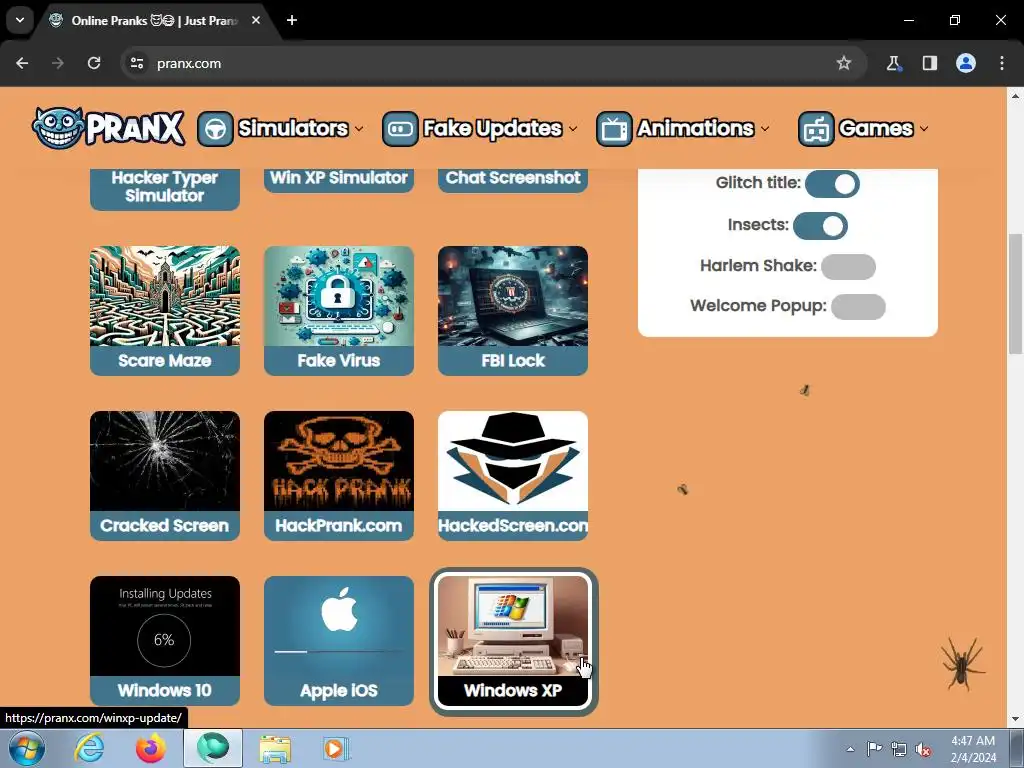Click the network tray icon
1024x768 pixels.
[x=899, y=750]
